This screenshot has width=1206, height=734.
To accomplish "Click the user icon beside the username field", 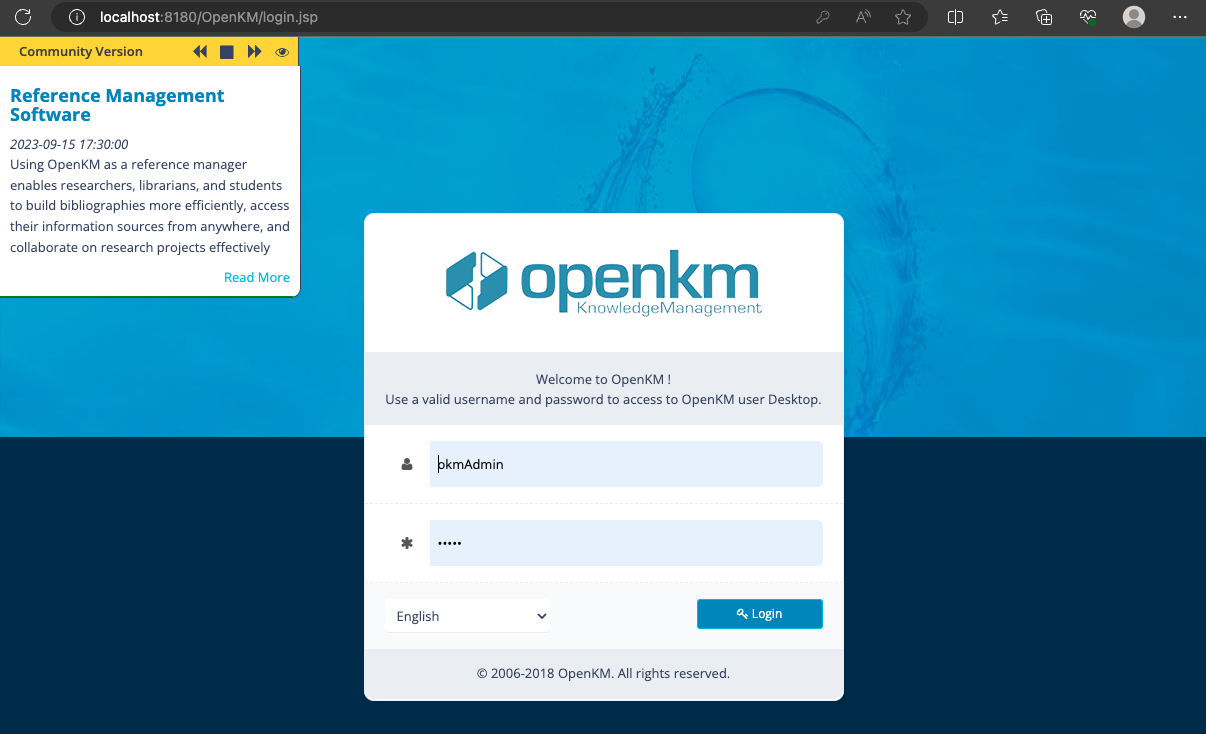I will (x=407, y=464).
